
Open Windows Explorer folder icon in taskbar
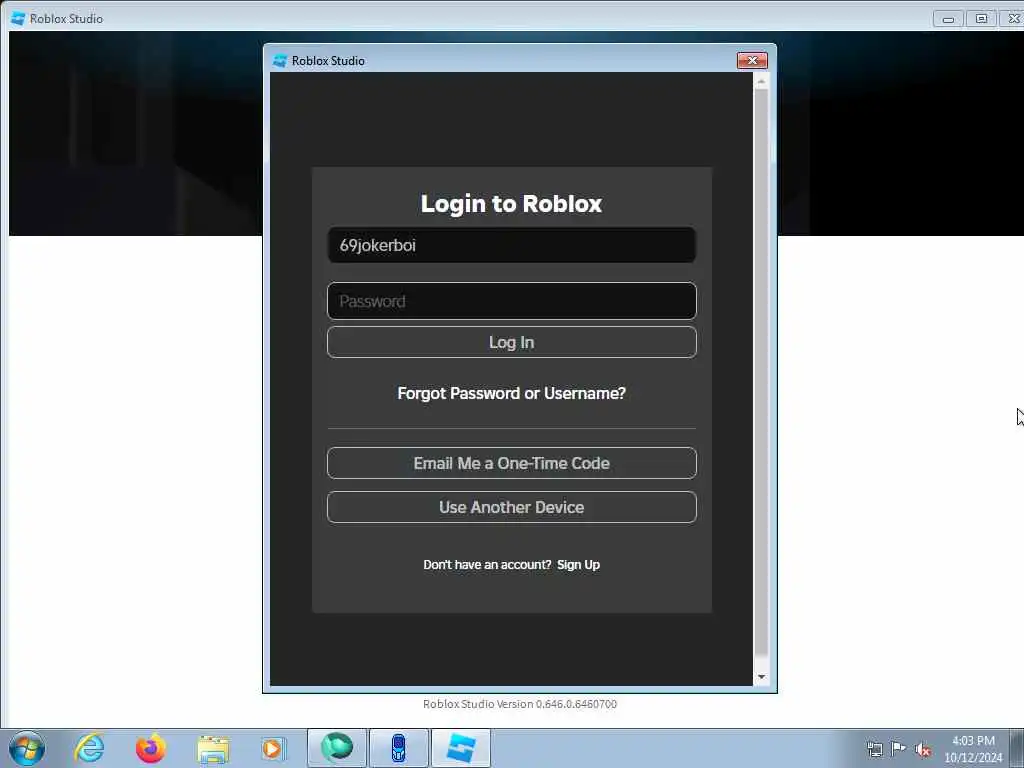click(213, 749)
